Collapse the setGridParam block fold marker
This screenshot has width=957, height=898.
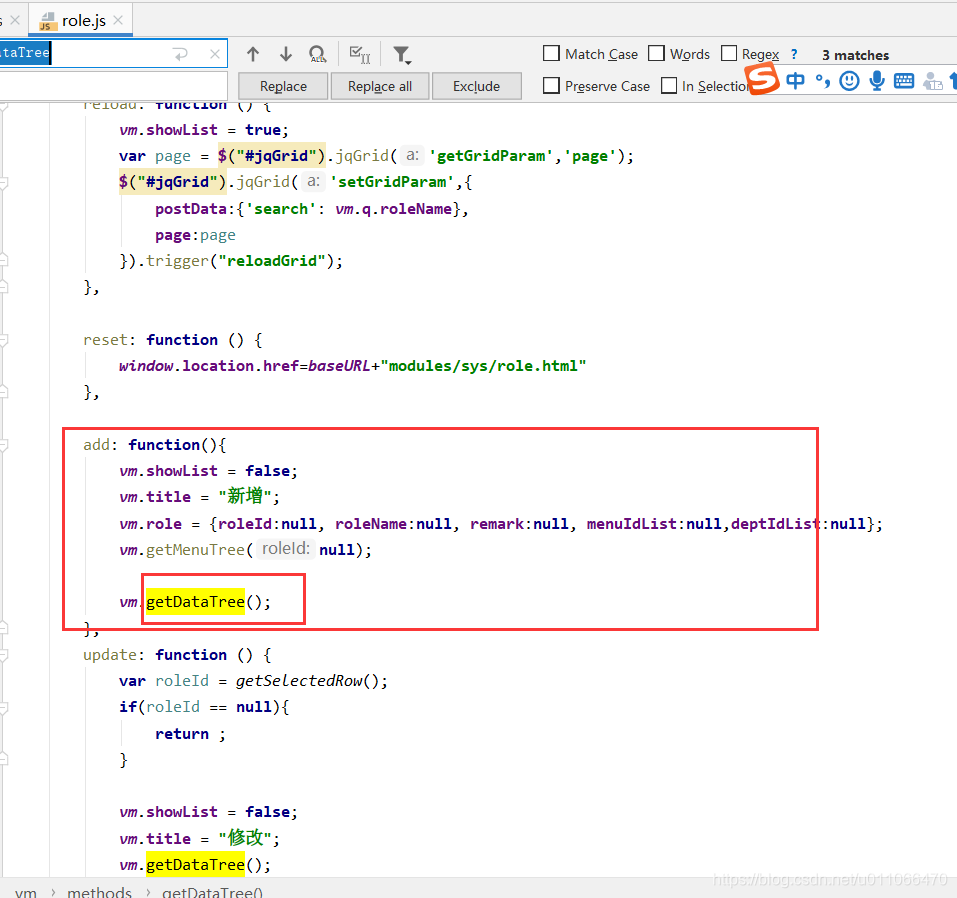[4, 183]
